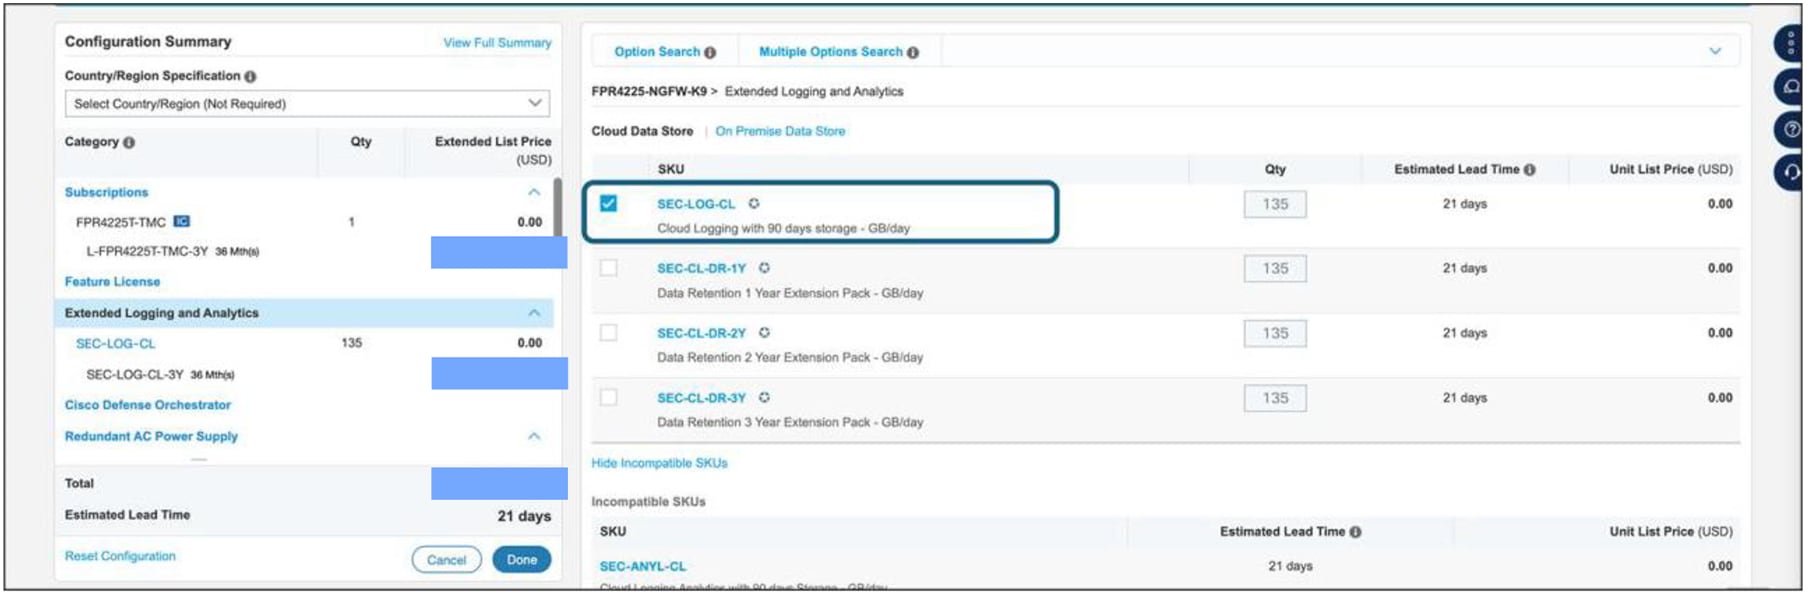Click the L-FPR4225T-TMC-3Y subscription row
The image size is (1806, 595).
(x=172, y=251)
